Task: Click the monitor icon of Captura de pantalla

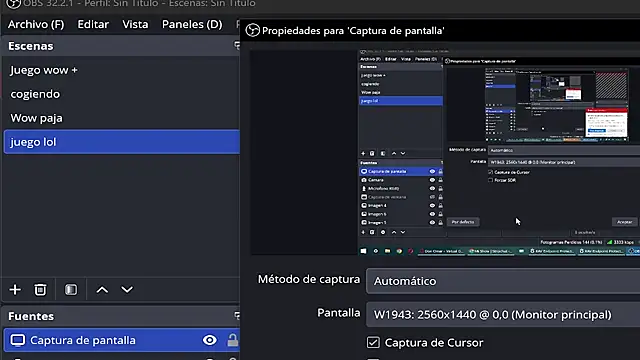Action: 18,340
